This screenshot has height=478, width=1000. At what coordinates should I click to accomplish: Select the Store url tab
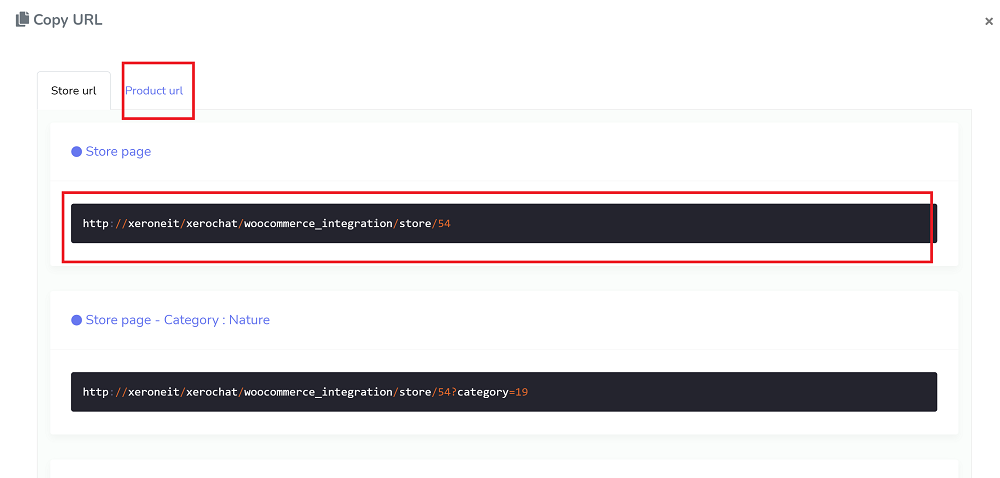click(x=73, y=91)
